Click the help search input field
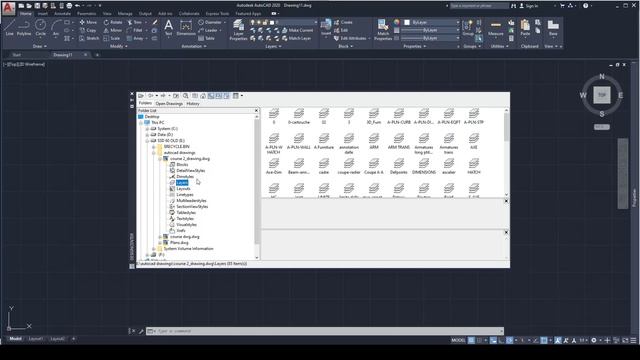Viewport: 640px width, 360px height. click(480, 6)
